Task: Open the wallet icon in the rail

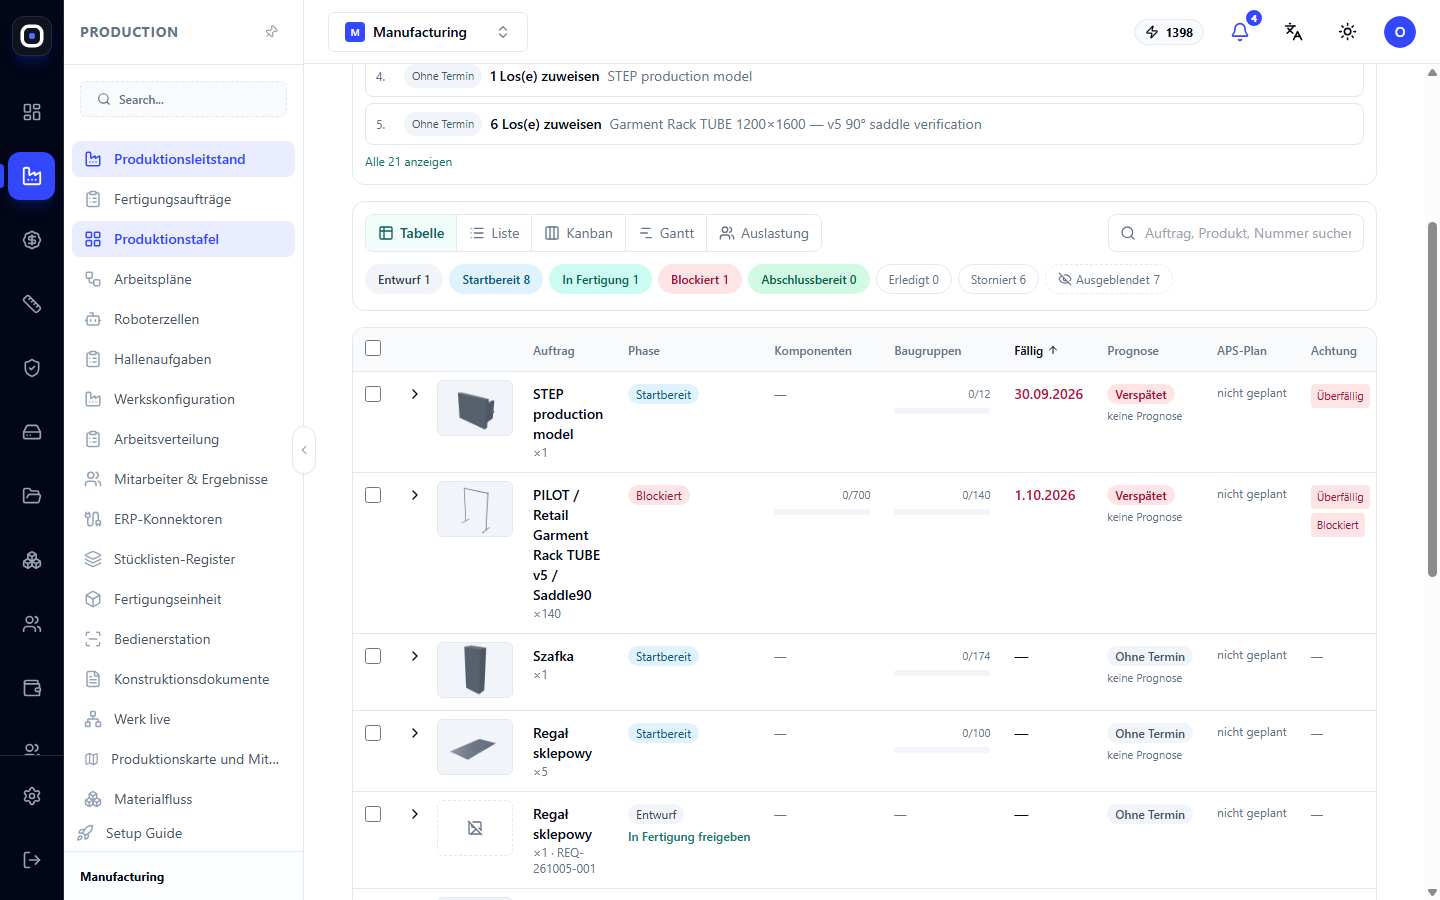Action: pos(32,688)
